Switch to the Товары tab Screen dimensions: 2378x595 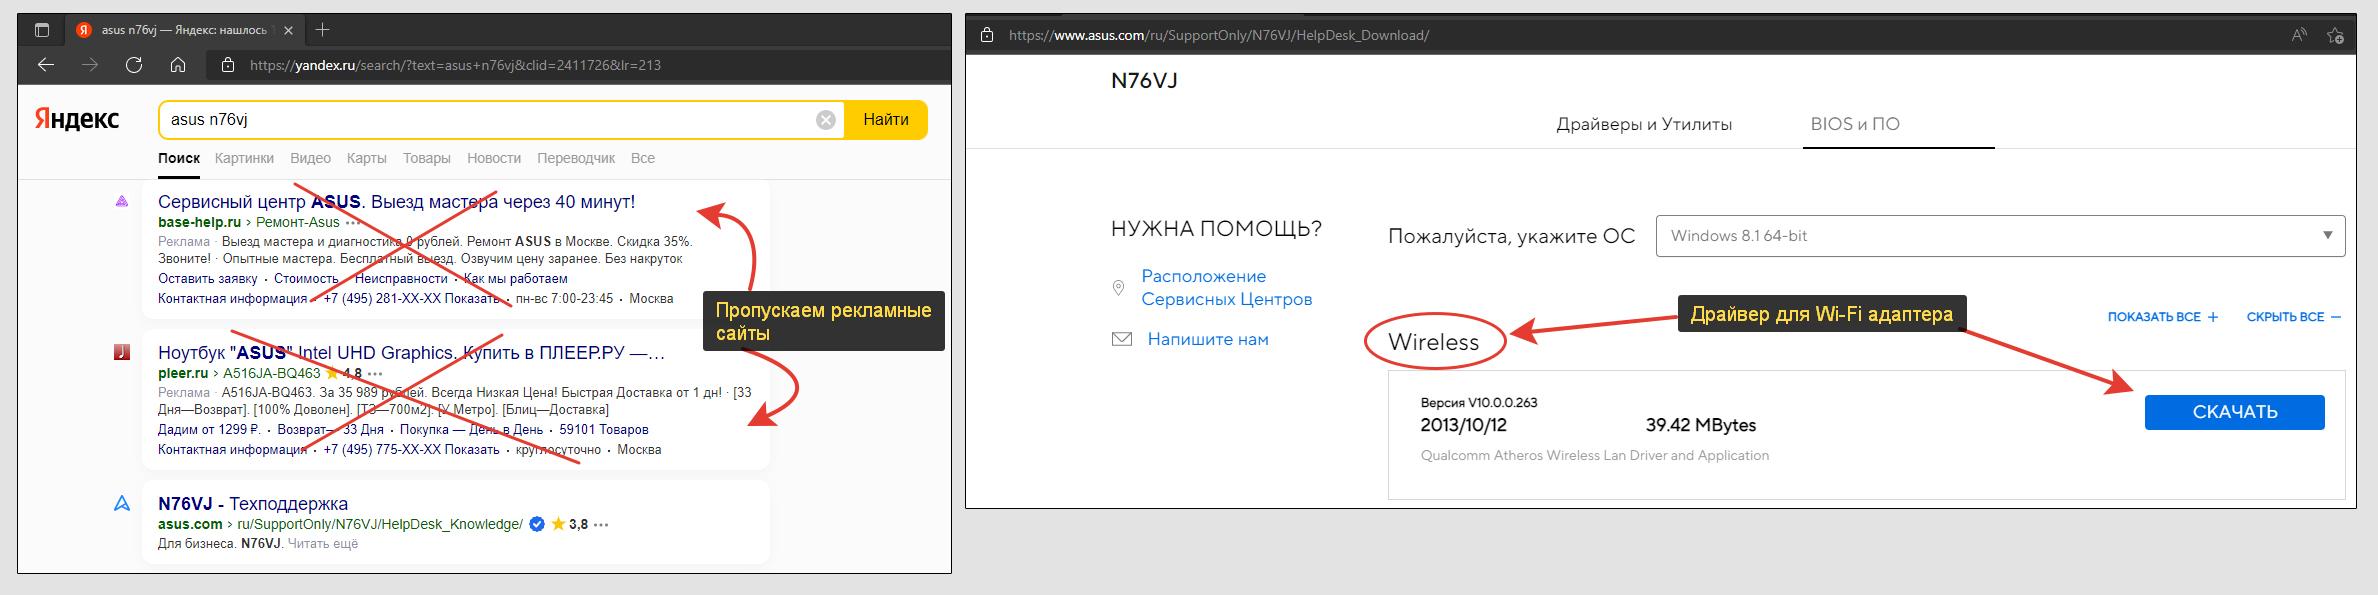427,158
